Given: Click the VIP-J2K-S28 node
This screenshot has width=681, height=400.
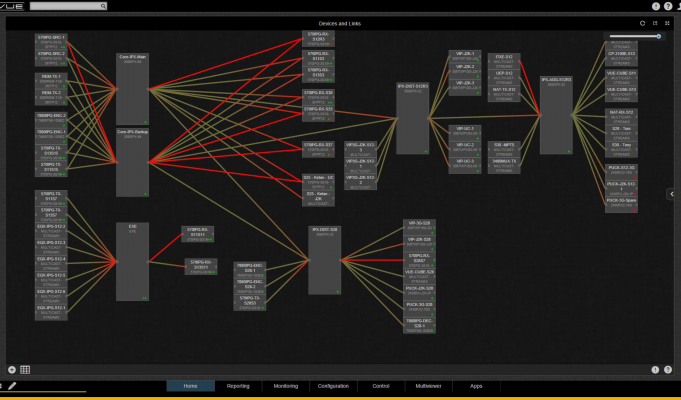Looking at the screenshot, I should click(x=419, y=244).
